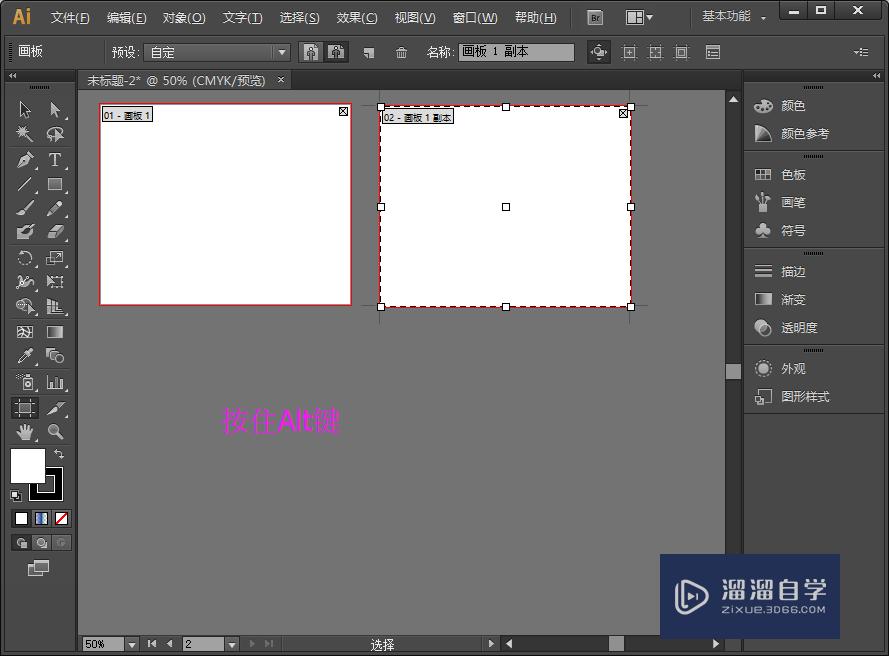
Task: Set portrait artboard orientation
Action: click(x=311, y=52)
